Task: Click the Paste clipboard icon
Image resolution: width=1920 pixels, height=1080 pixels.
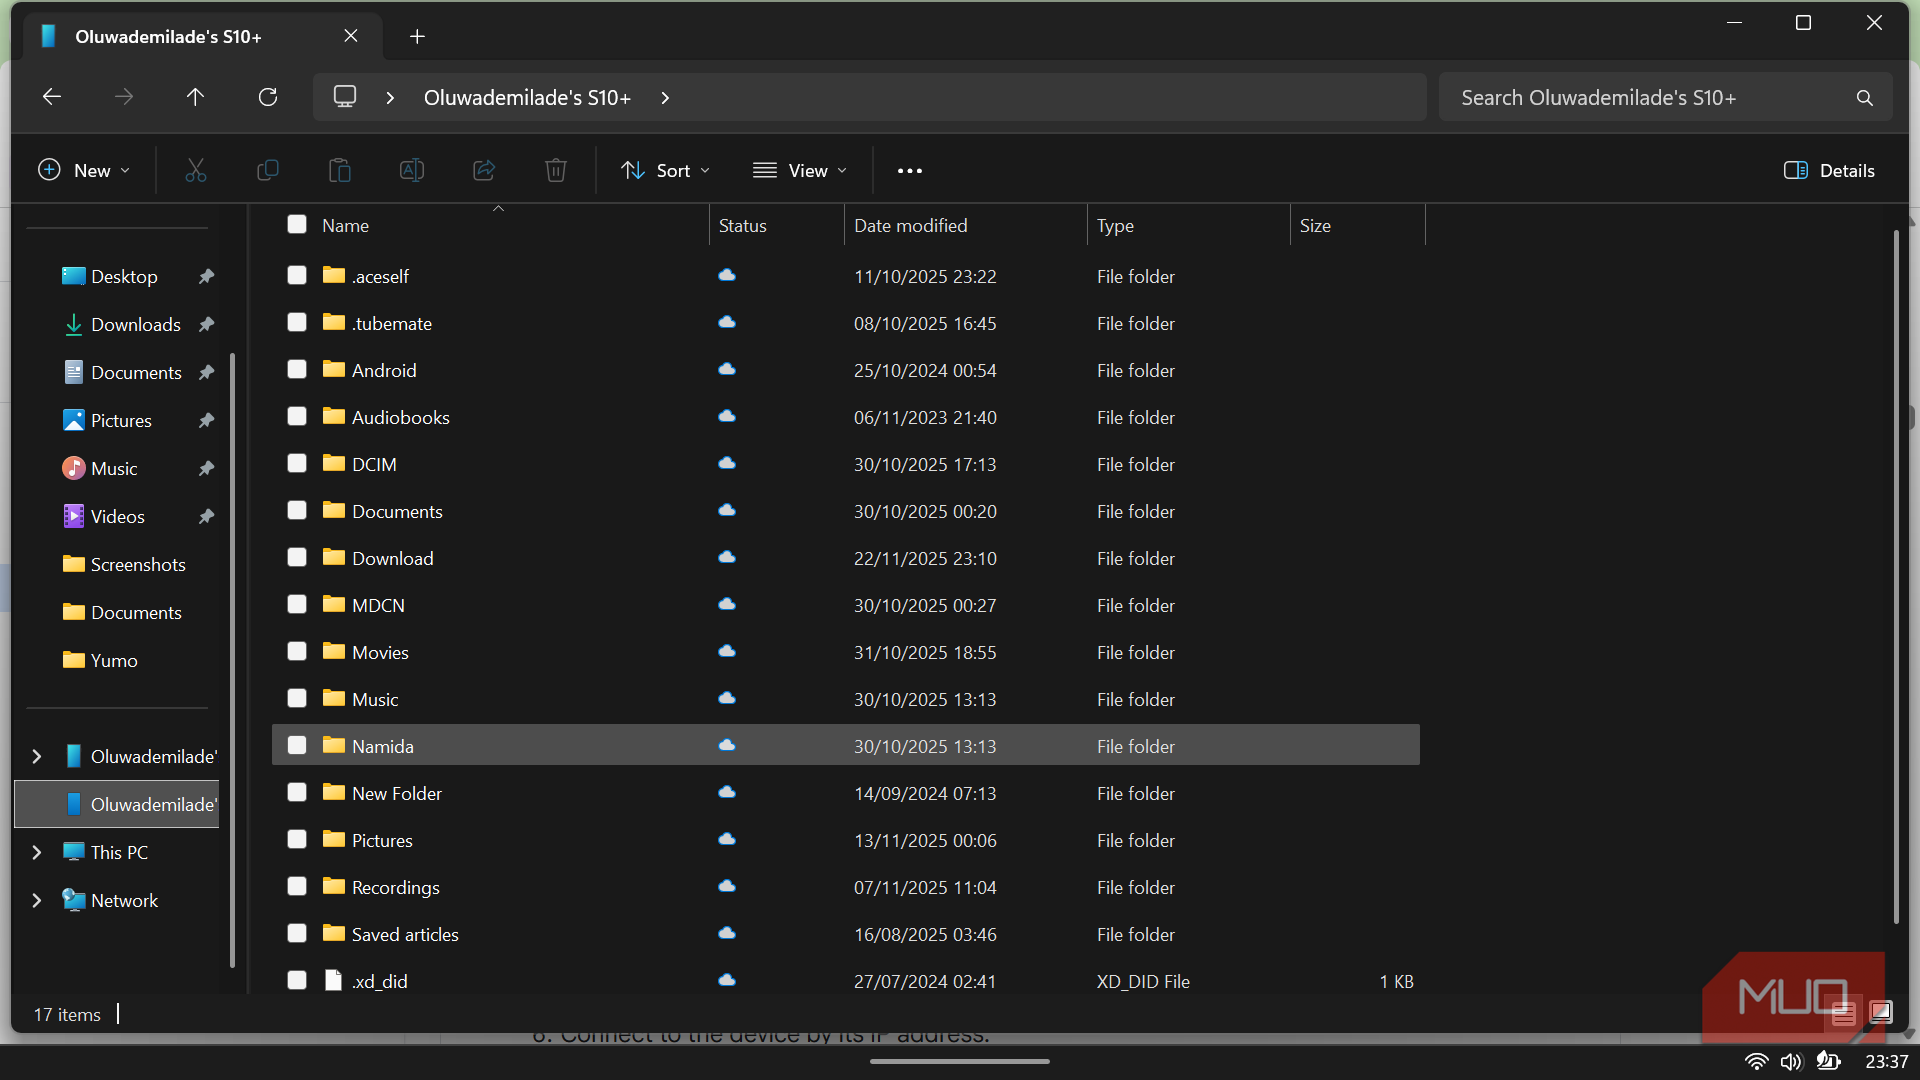Action: coord(340,171)
